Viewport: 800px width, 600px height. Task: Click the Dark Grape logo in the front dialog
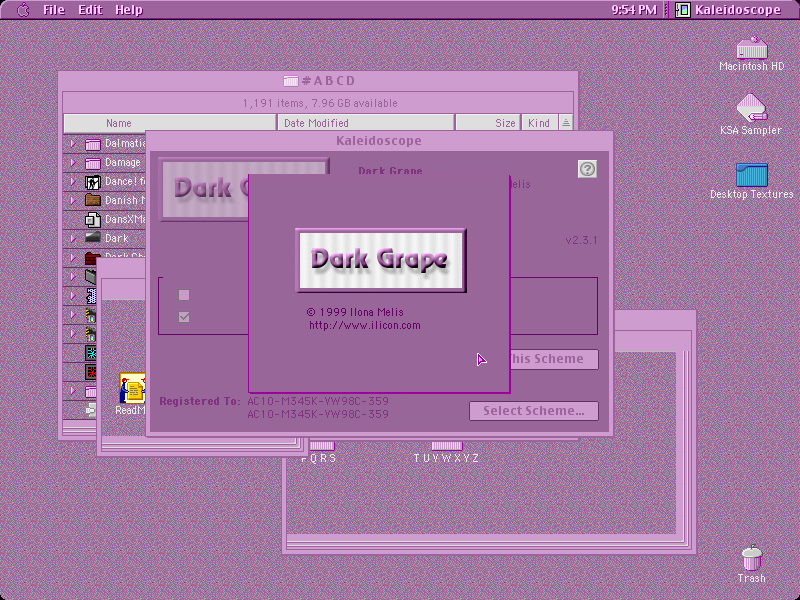pos(381,260)
